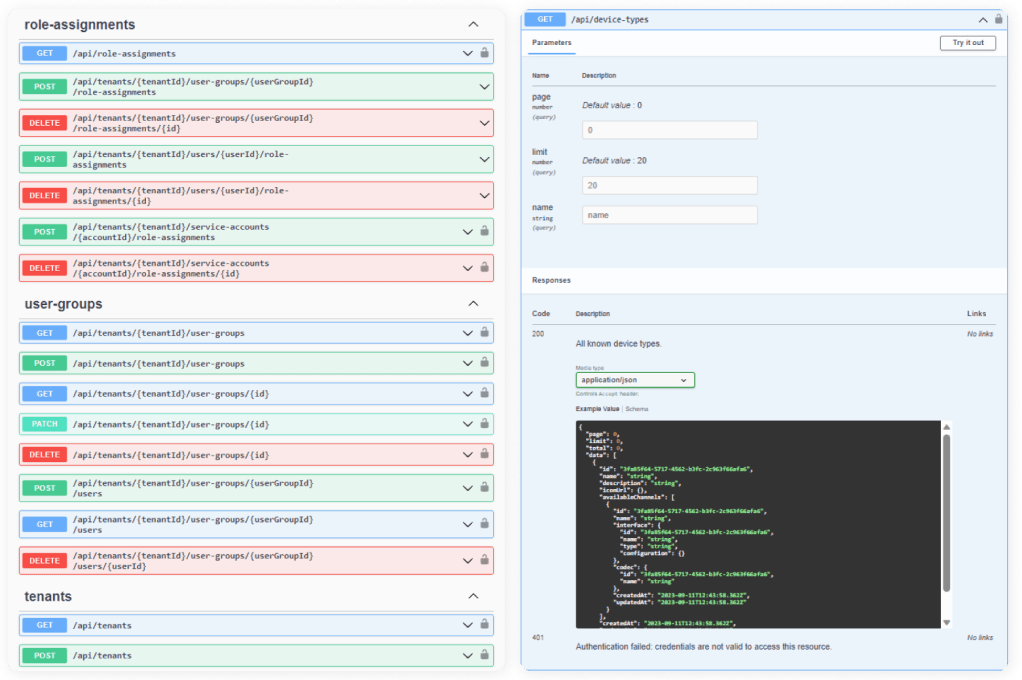Collapse the user-groups section
Screen dimensions: 1022x680
tap(473, 303)
